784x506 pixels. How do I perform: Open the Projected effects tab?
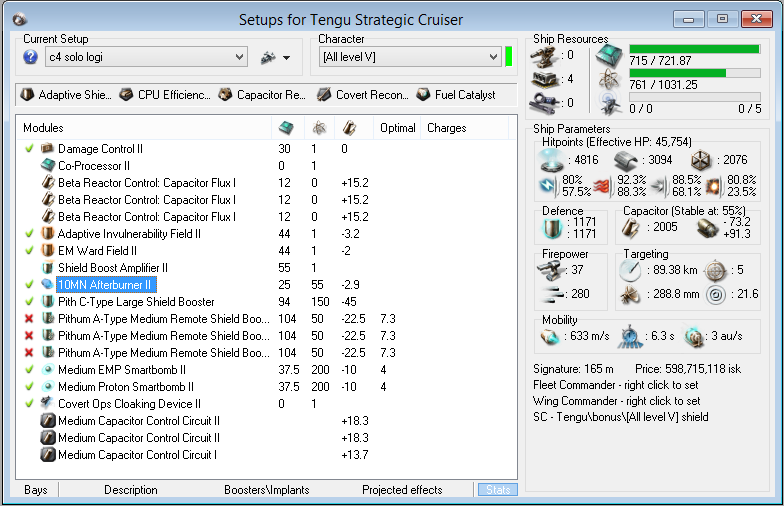pyautogui.click(x=402, y=490)
